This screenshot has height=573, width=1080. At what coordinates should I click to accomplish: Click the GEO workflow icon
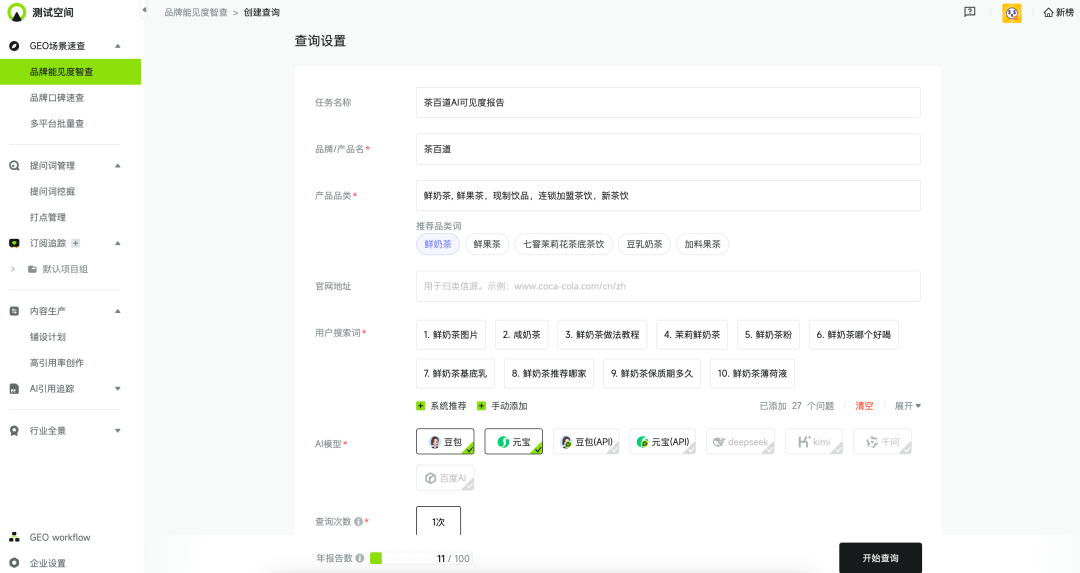click(x=14, y=537)
